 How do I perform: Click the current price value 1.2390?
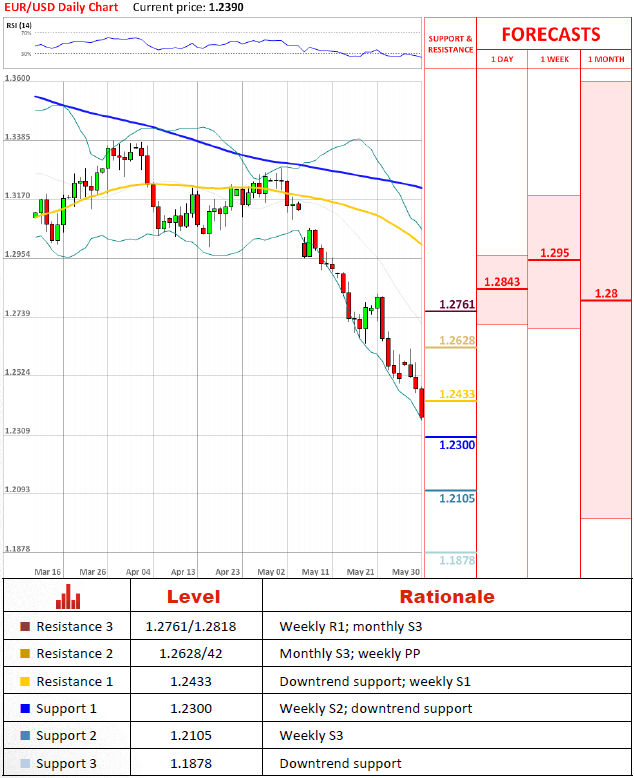coord(226,7)
